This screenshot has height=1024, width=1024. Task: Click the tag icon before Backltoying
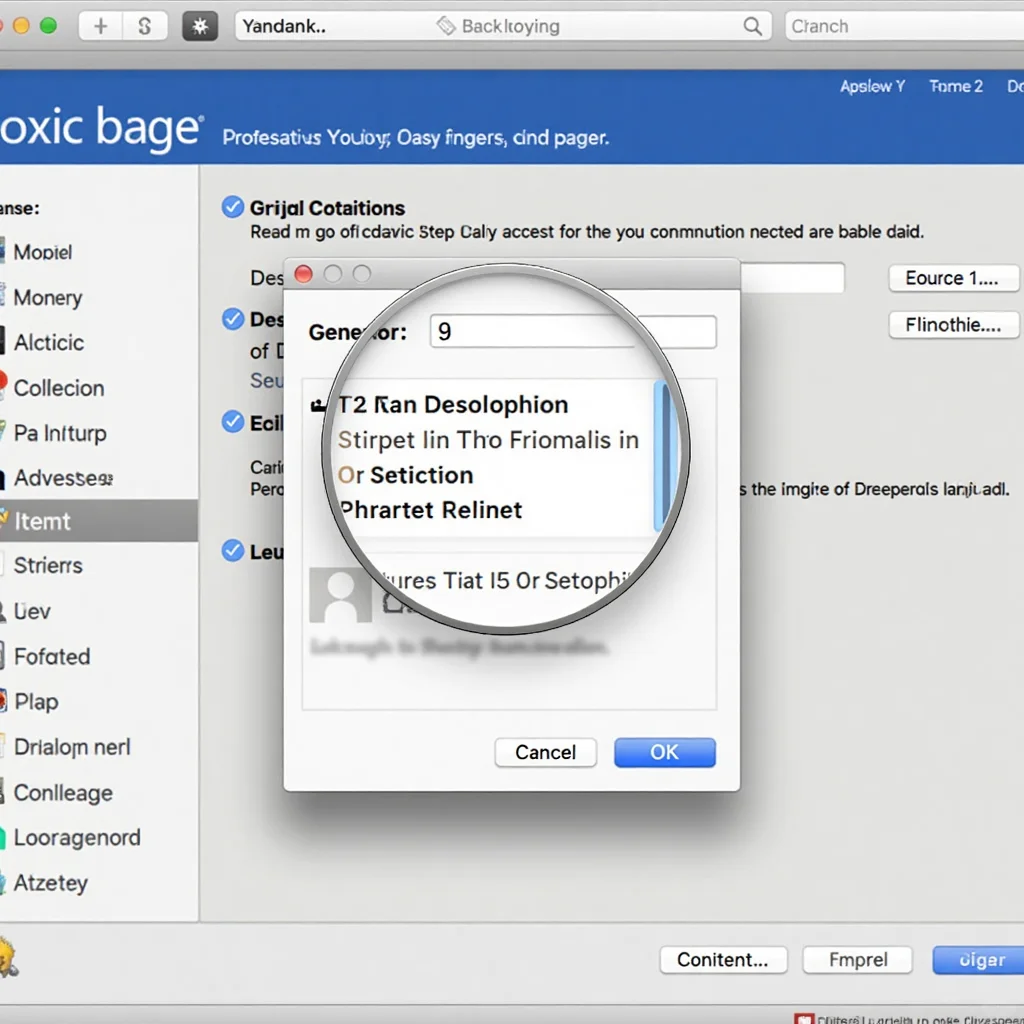(446, 26)
